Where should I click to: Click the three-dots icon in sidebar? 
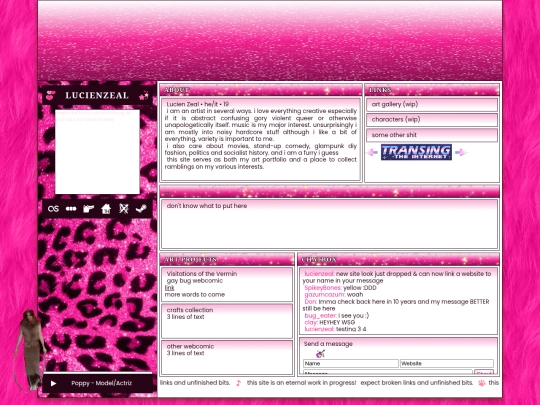point(71,209)
